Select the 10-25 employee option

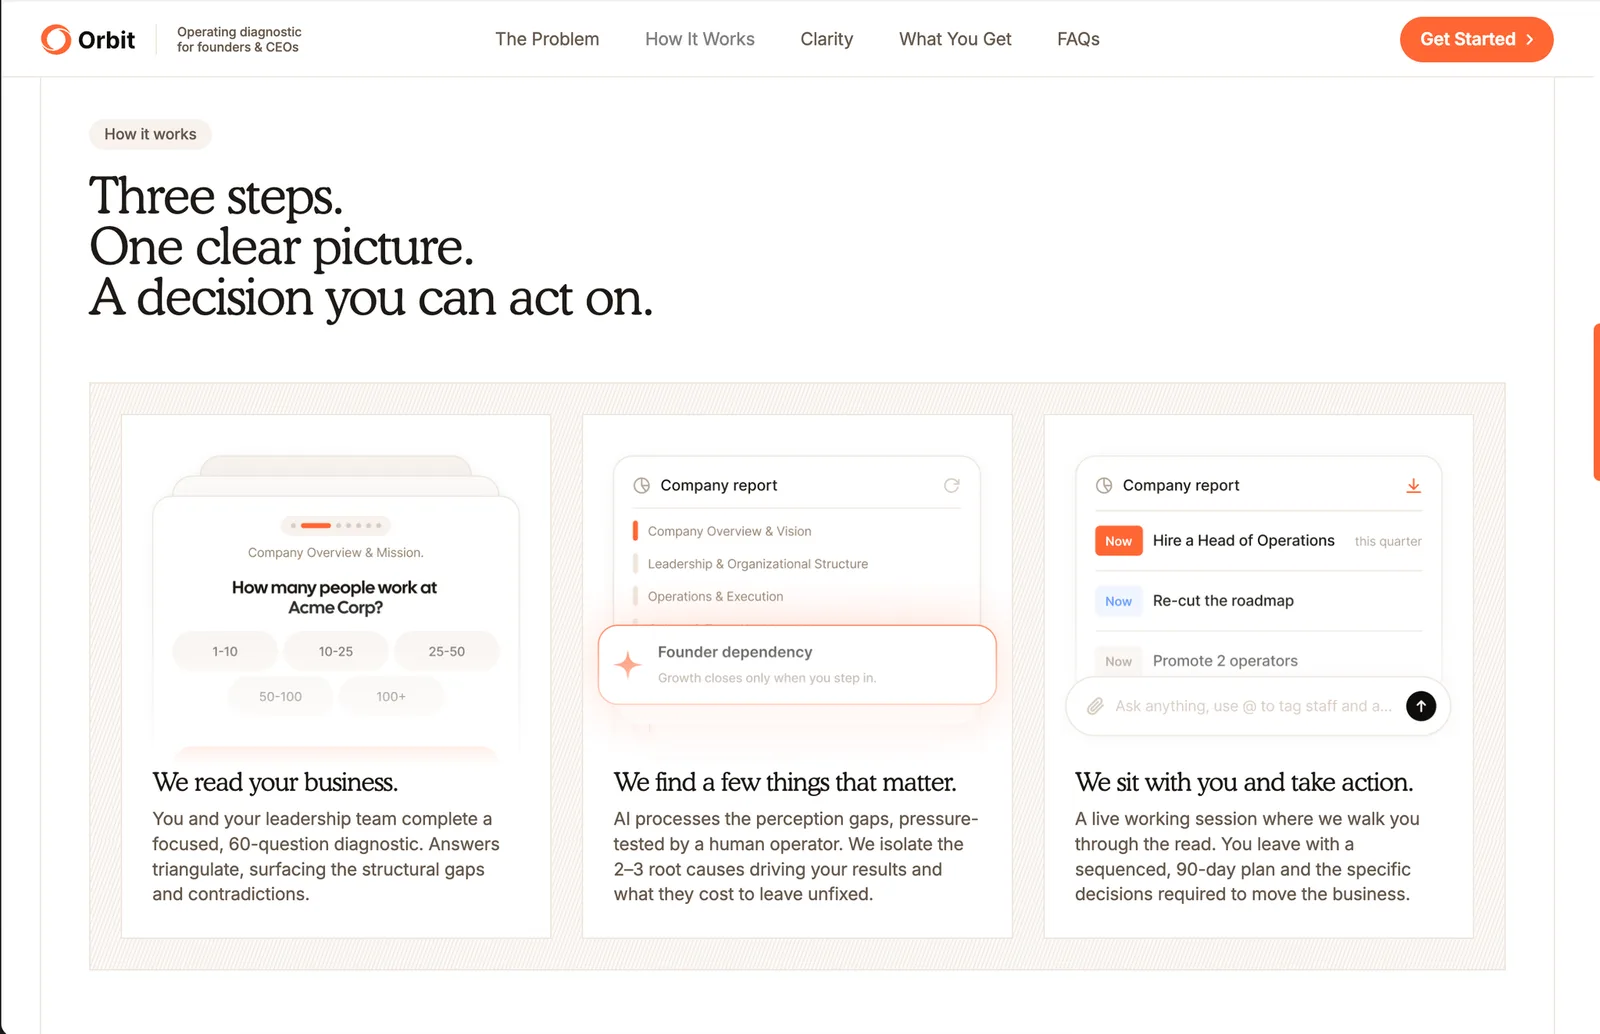pos(336,651)
